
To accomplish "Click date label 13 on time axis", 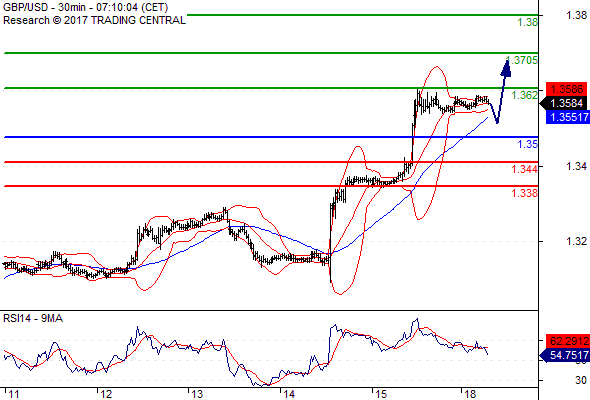I will tap(197, 394).
